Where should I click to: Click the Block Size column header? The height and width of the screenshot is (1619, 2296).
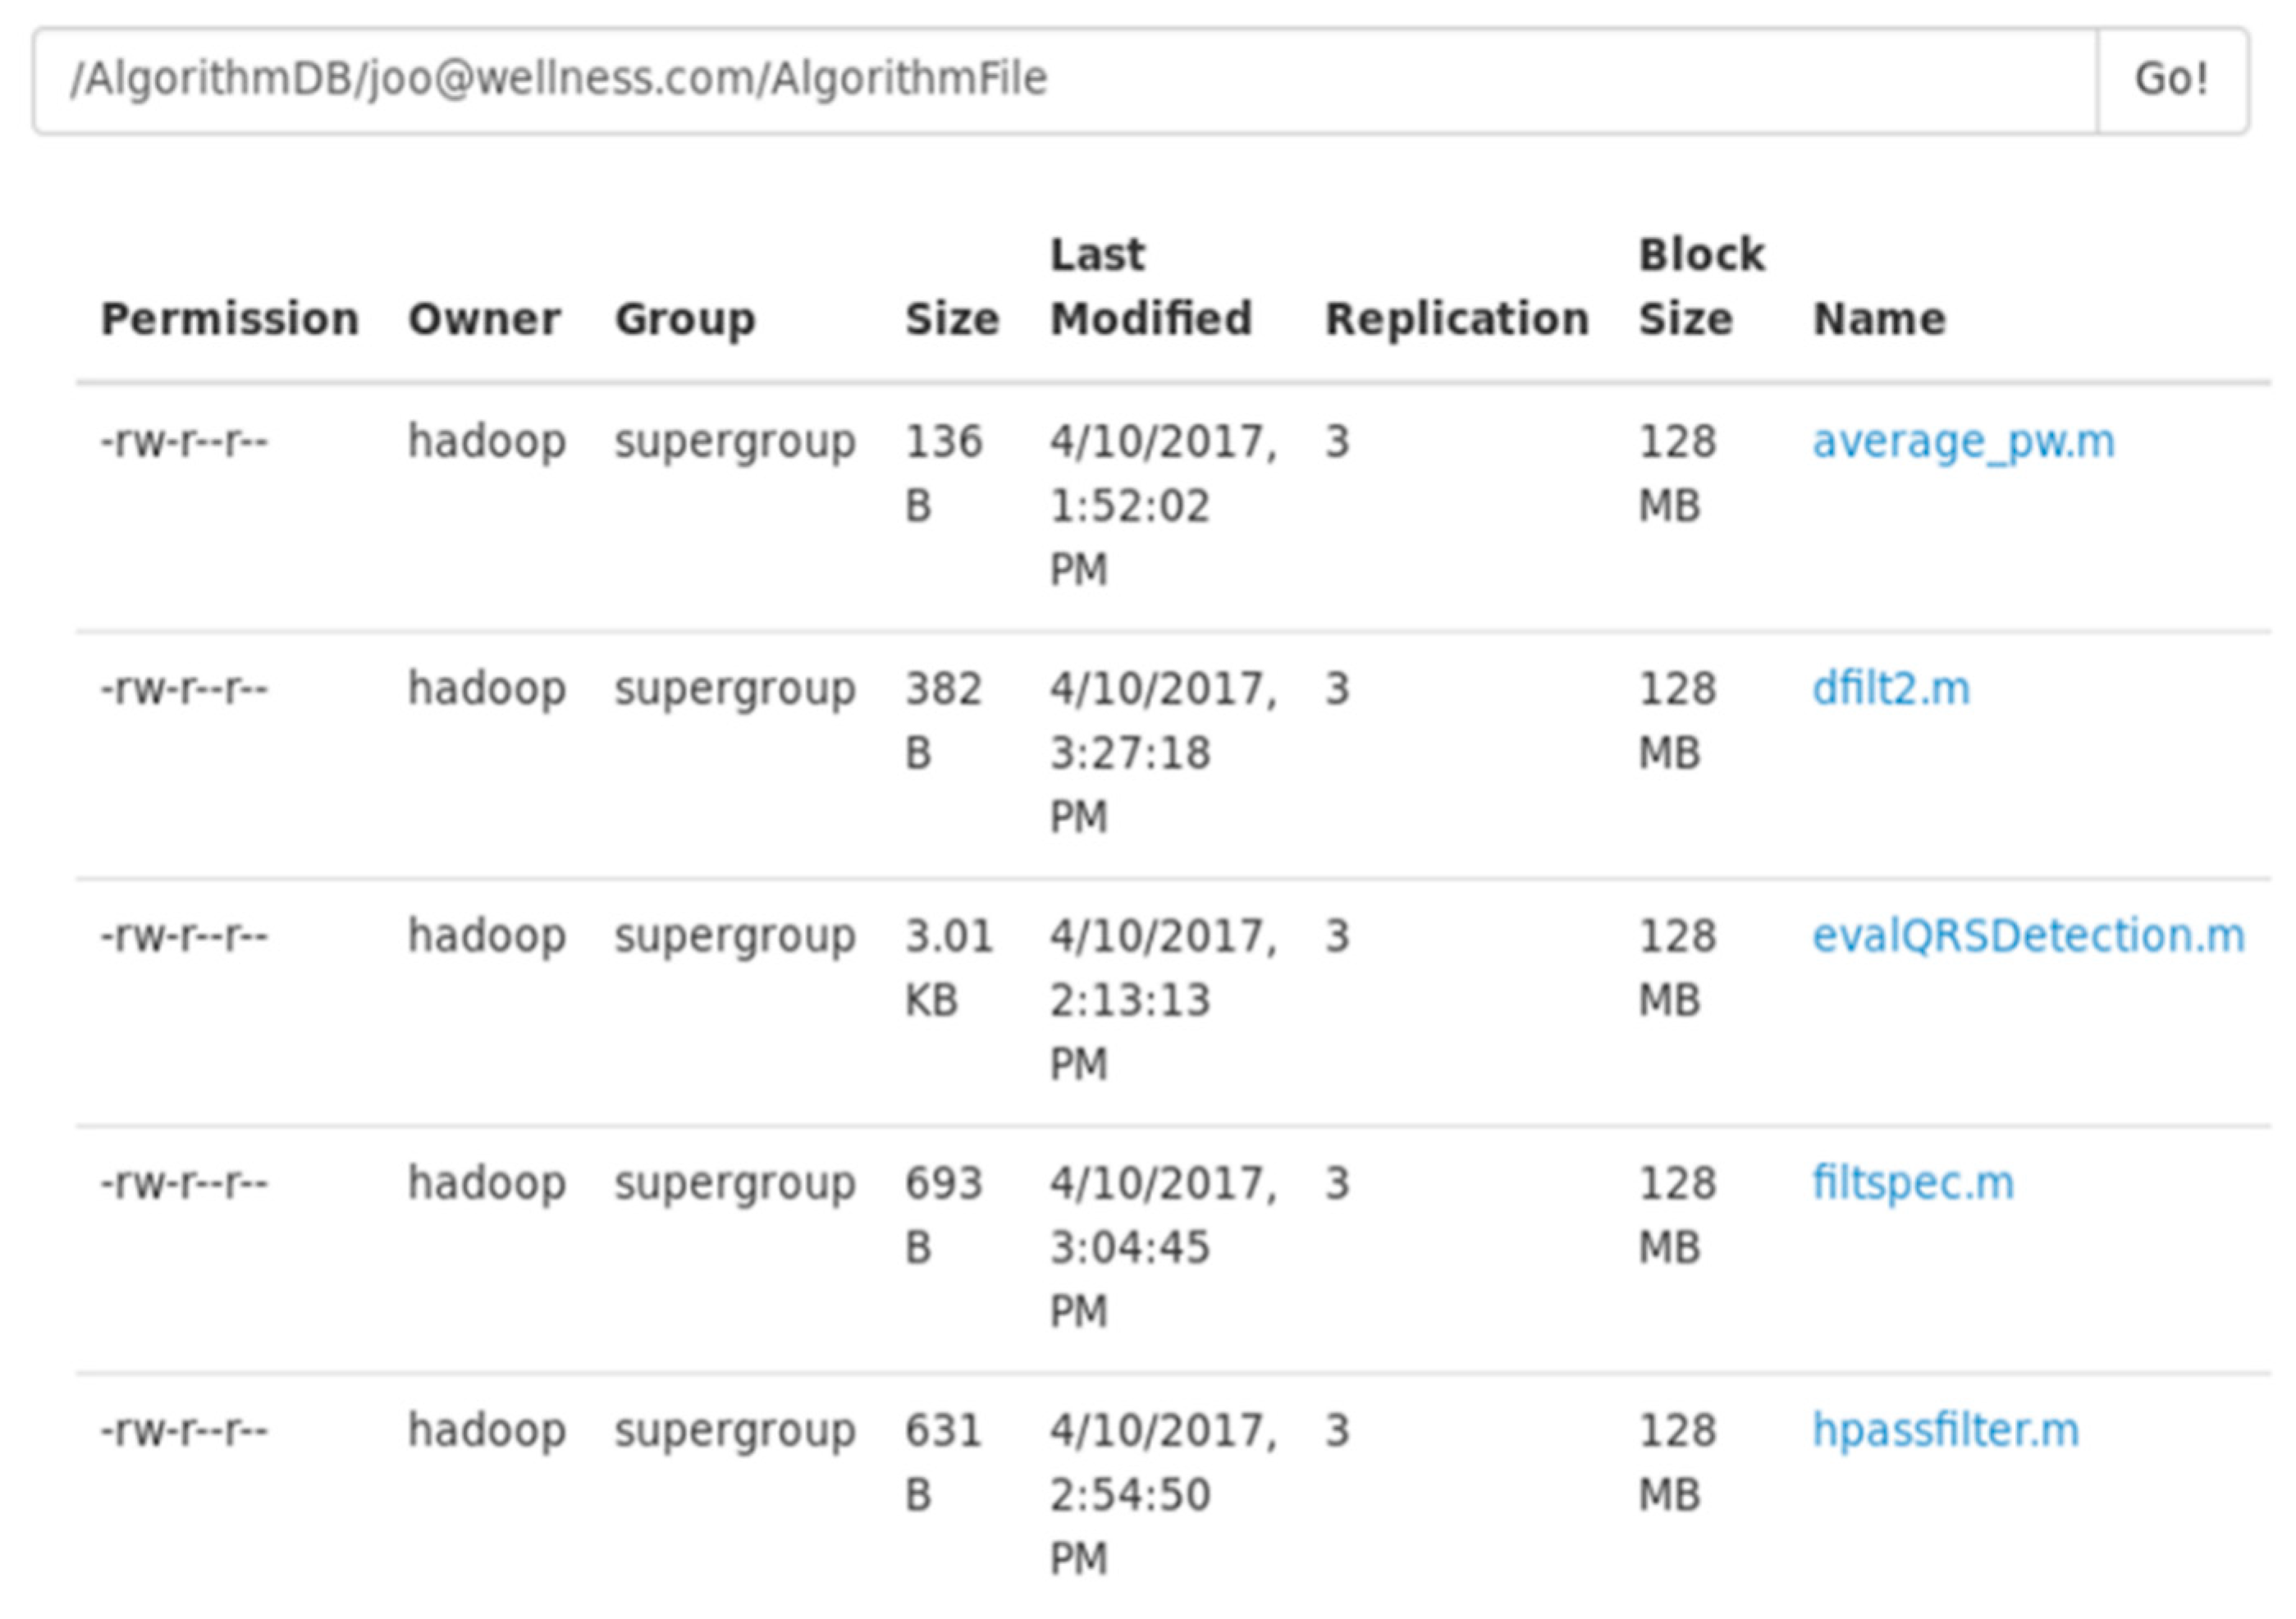coord(1700,287)
